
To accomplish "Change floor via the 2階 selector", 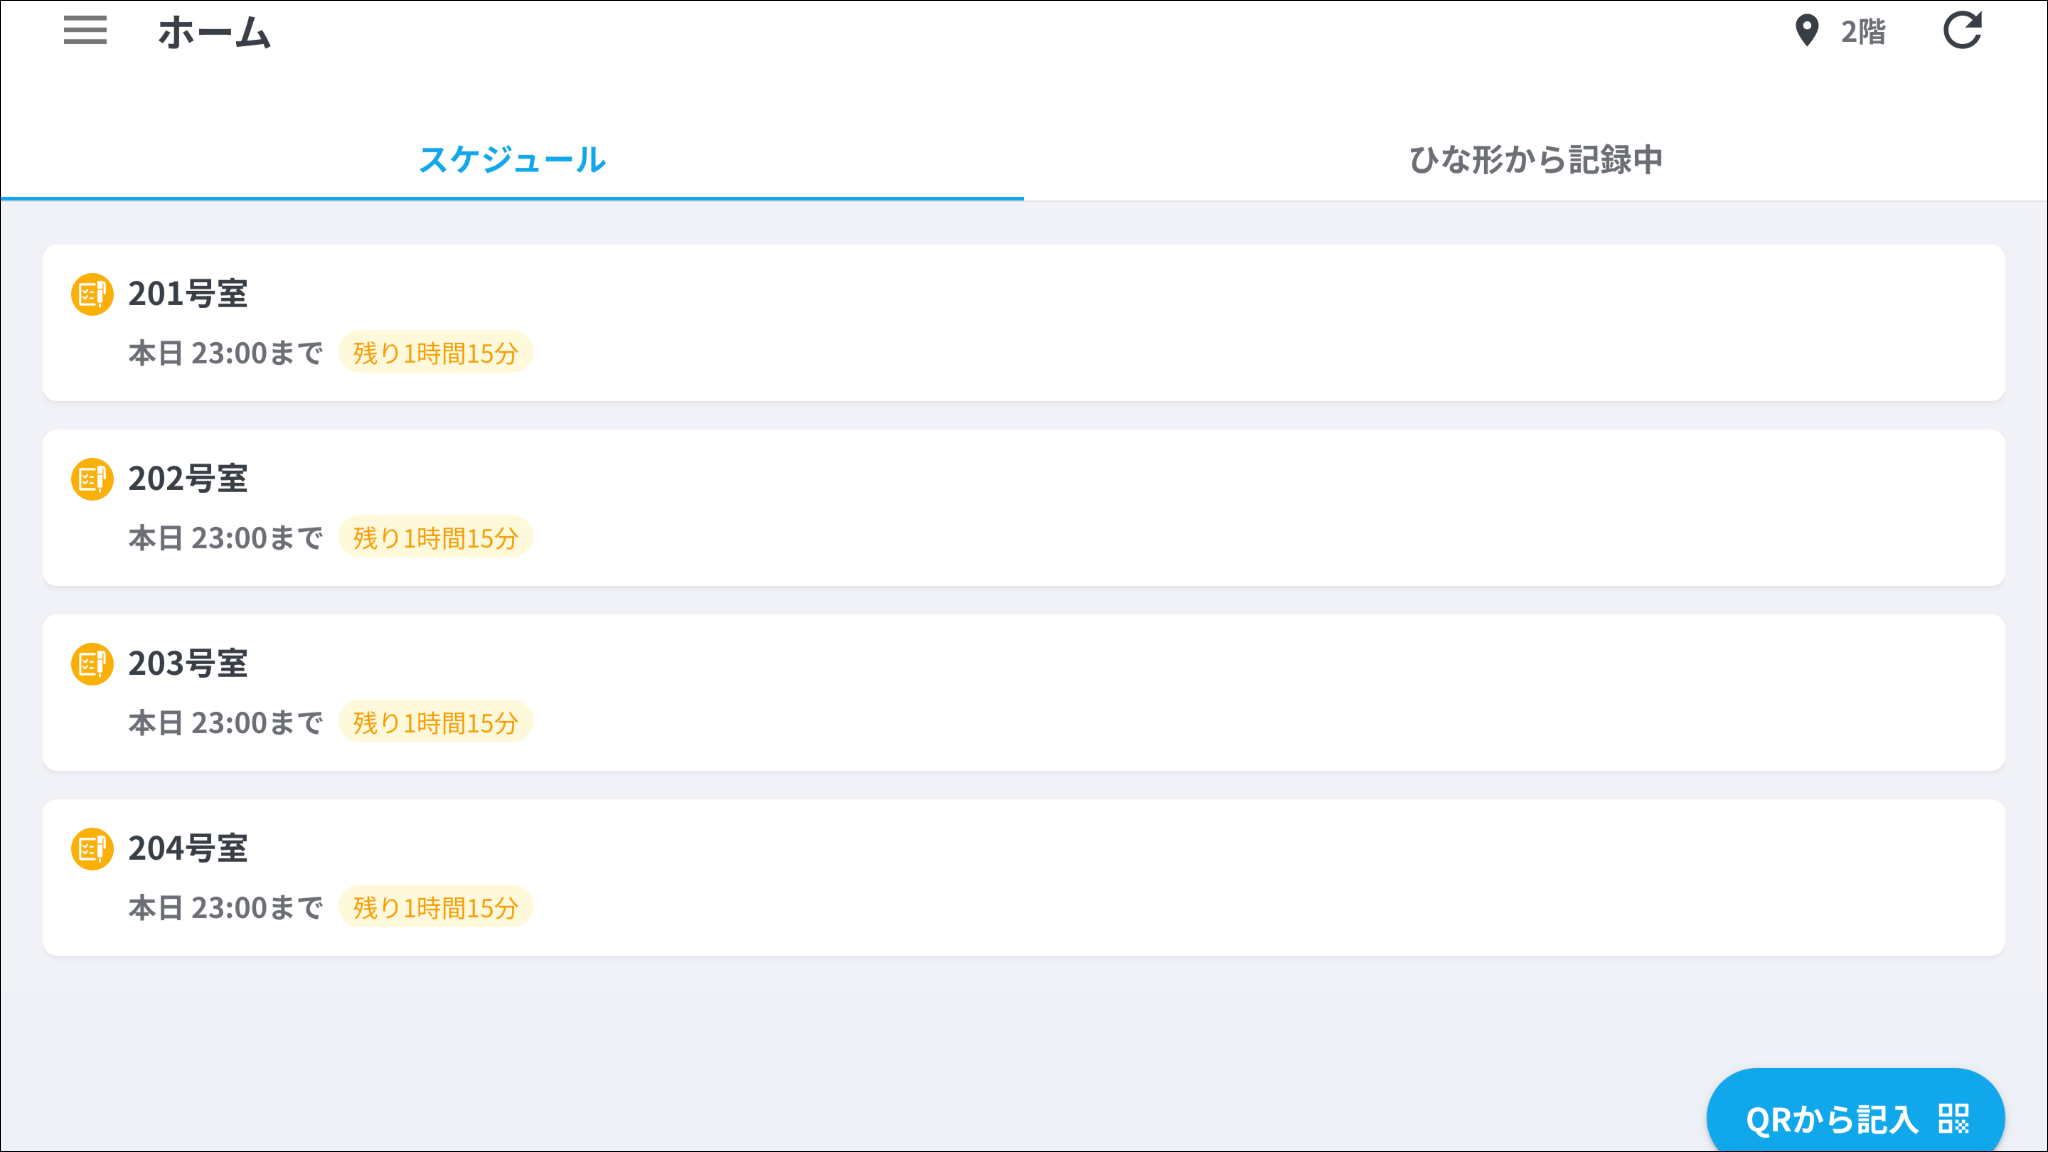I will coord(1862,32).
